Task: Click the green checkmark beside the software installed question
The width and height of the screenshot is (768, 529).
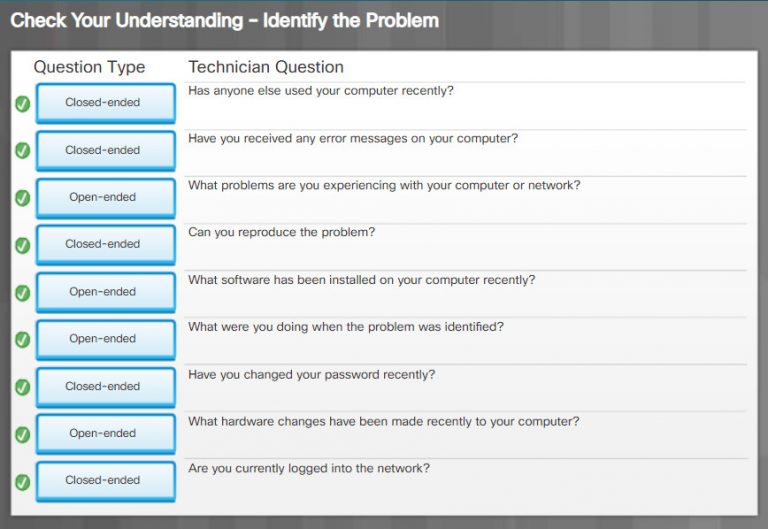Action: tap(23, 293)
